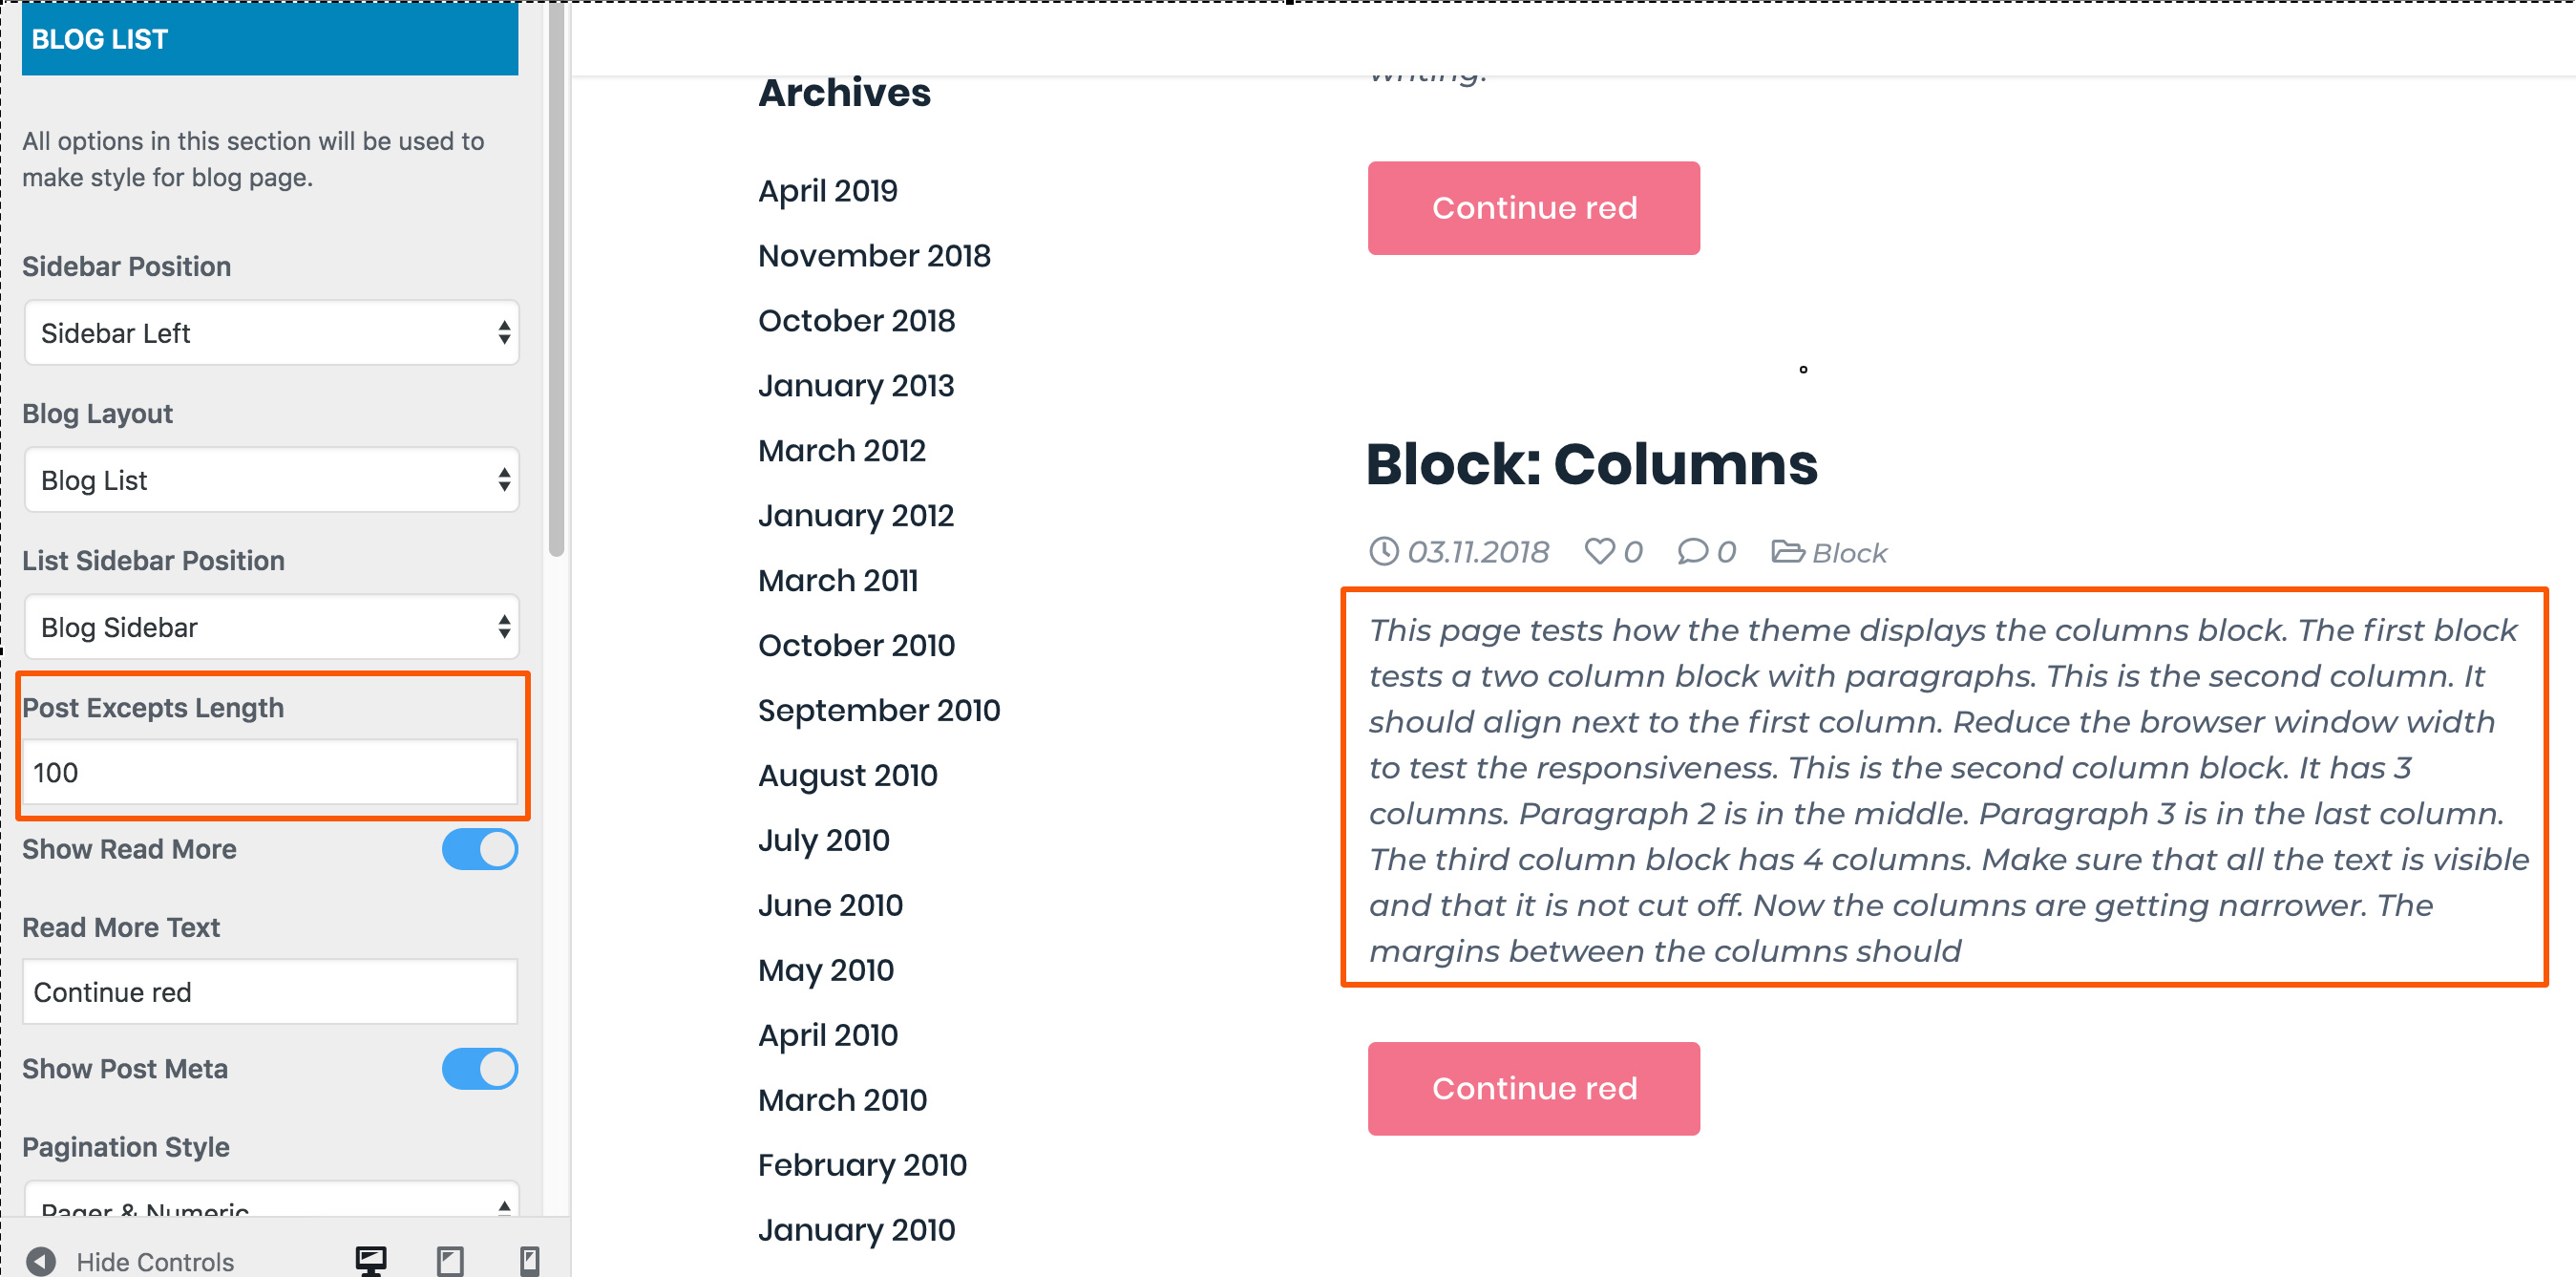The image size is (2576, 1277).
Task: Click the folder category icon beside Block
Action: tap(1788, 551)
